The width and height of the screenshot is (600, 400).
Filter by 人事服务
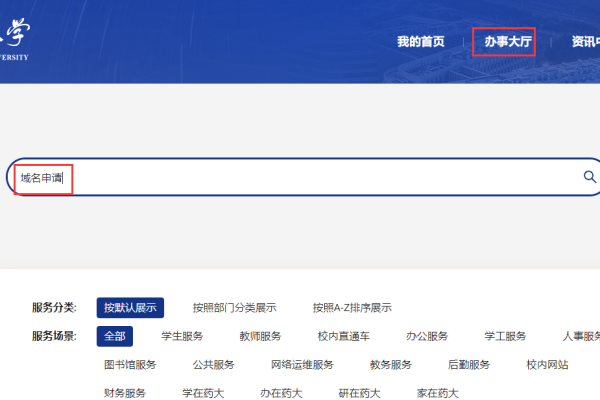[581, 336]
